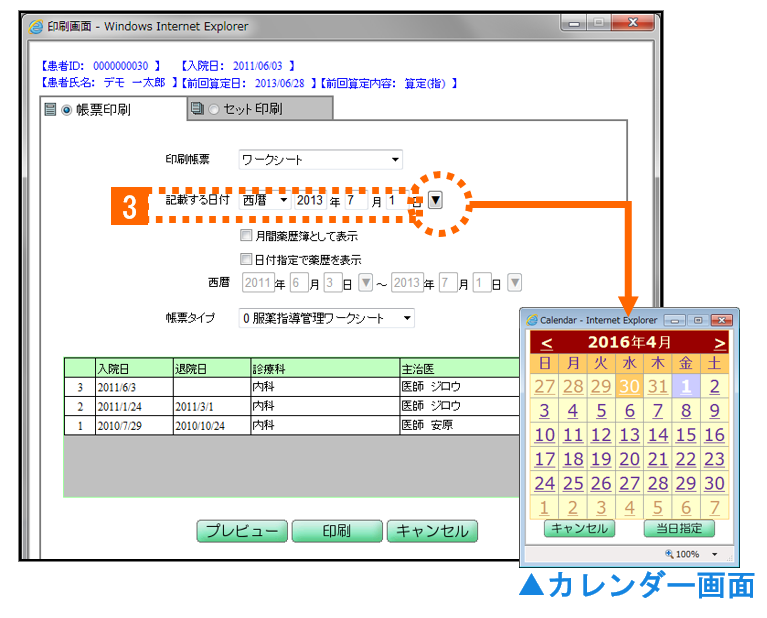Enable 月間薬歴簿として表示 checkbox
This screenshot has width=767, height=618.
[x=246, y=237]
